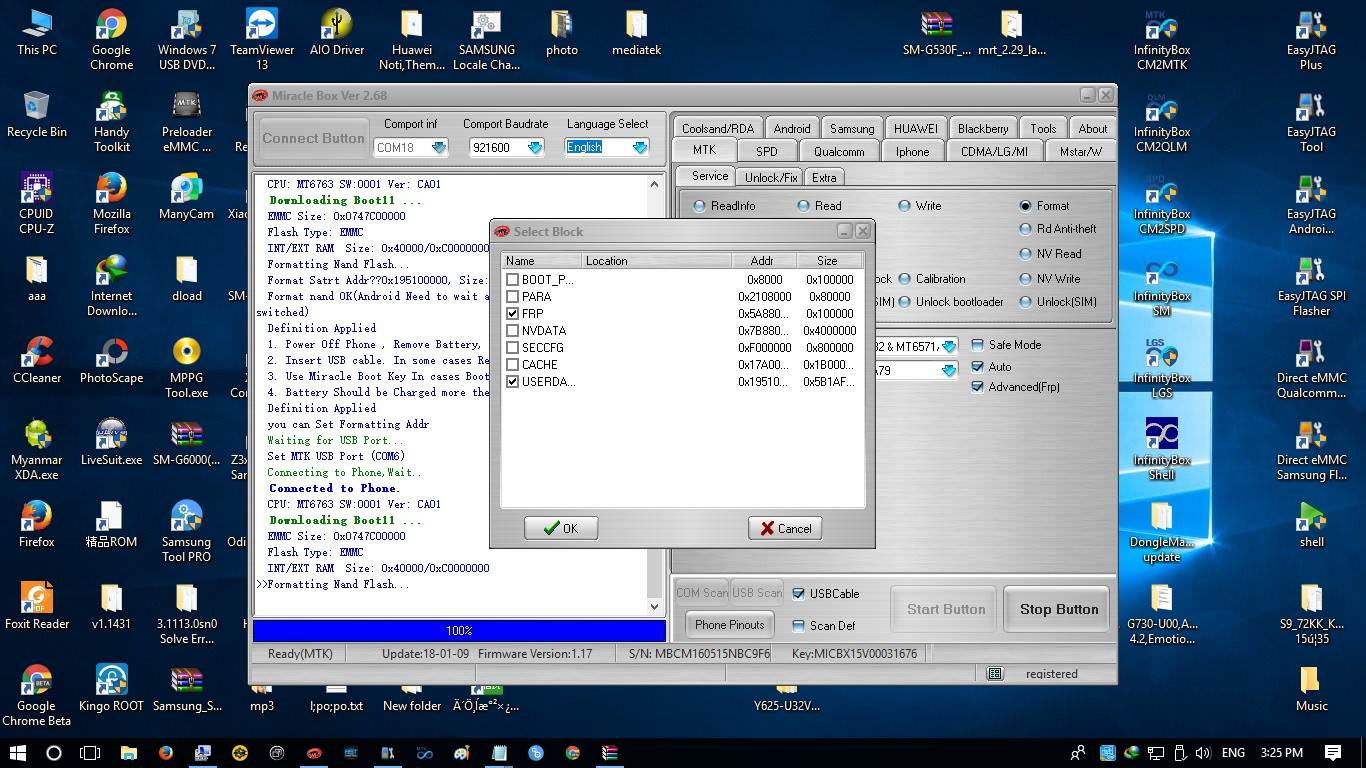This screenshot has height=768, width=1366.
Task: Open the Comport Baudrate dropdown
Action: tap(535, 148)
